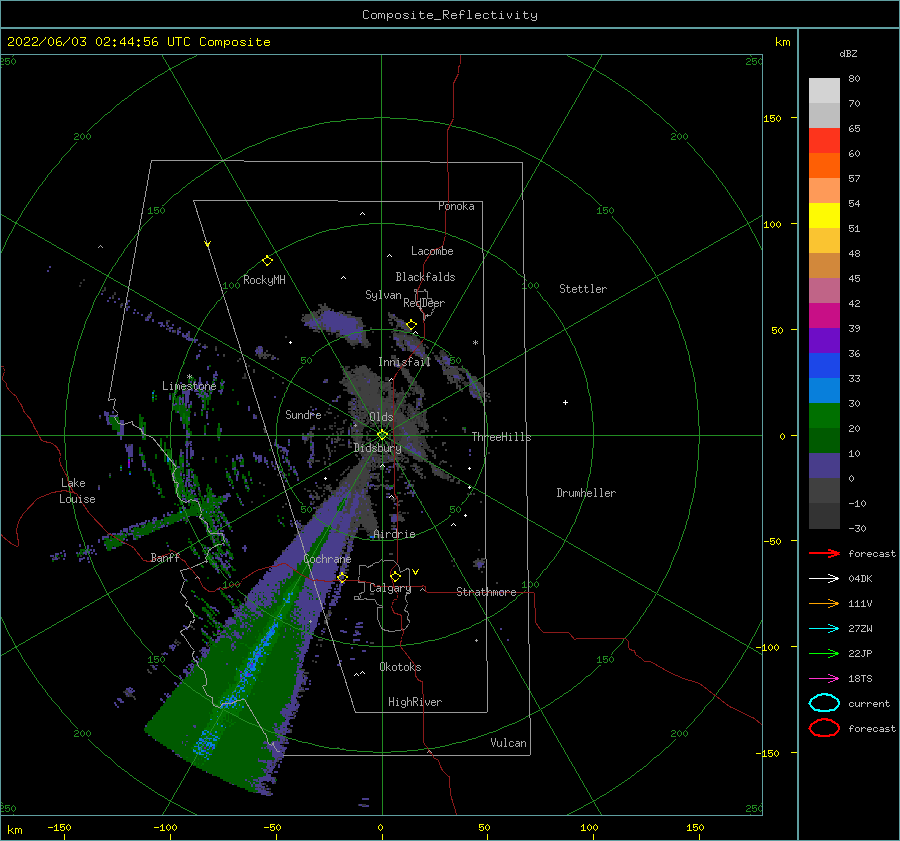Image resolution: width=900 pixels, height=841 pixels.
Task: Click the red forecast arrow icon
Action: click(x=824, y=553)
